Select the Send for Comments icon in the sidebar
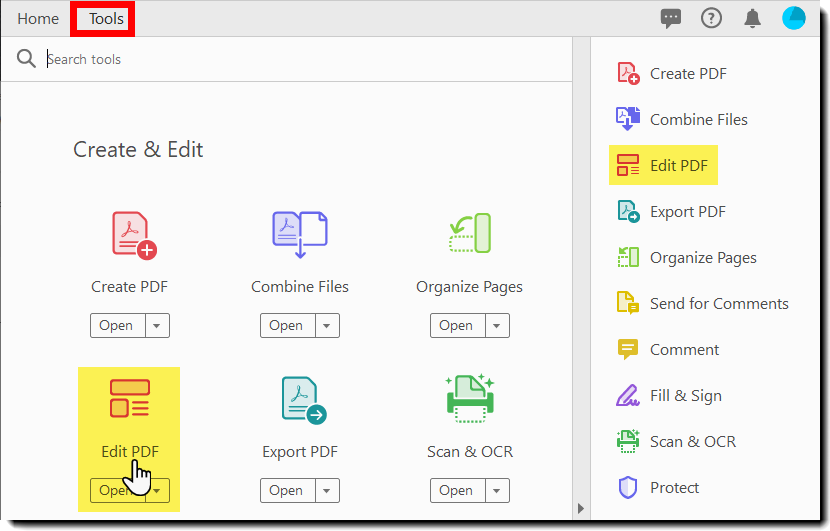Screen dimensions: 830x531 coord(628,303)
